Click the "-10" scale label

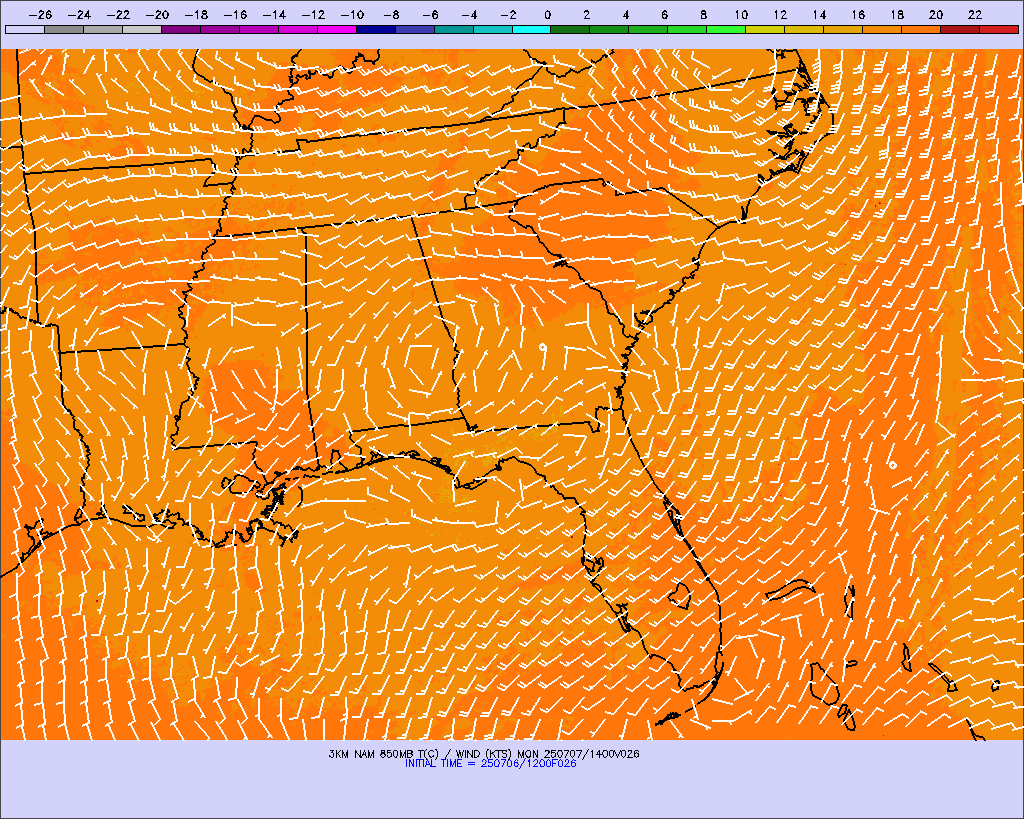pyautogui.click(x=352, y=14)
